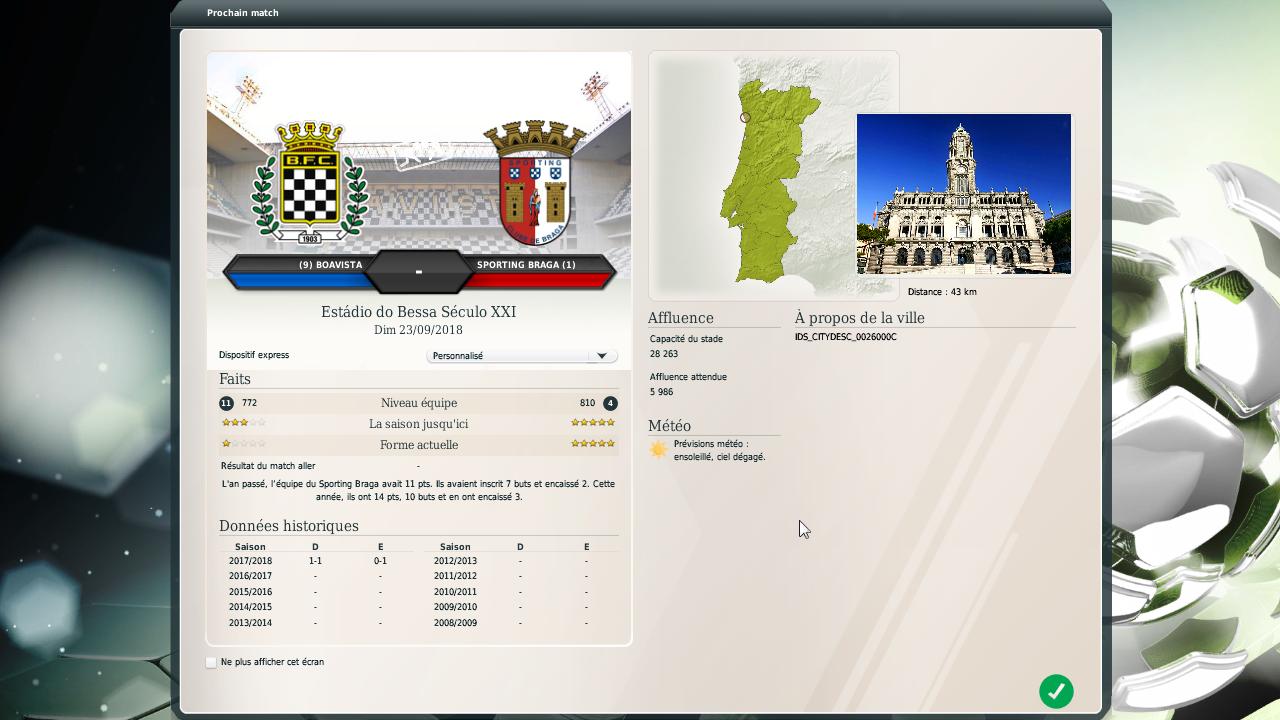This screenshot has height=720, width=1280.
Task: Click the 'Affluence' section heading
Action: (x=681, y=318)
